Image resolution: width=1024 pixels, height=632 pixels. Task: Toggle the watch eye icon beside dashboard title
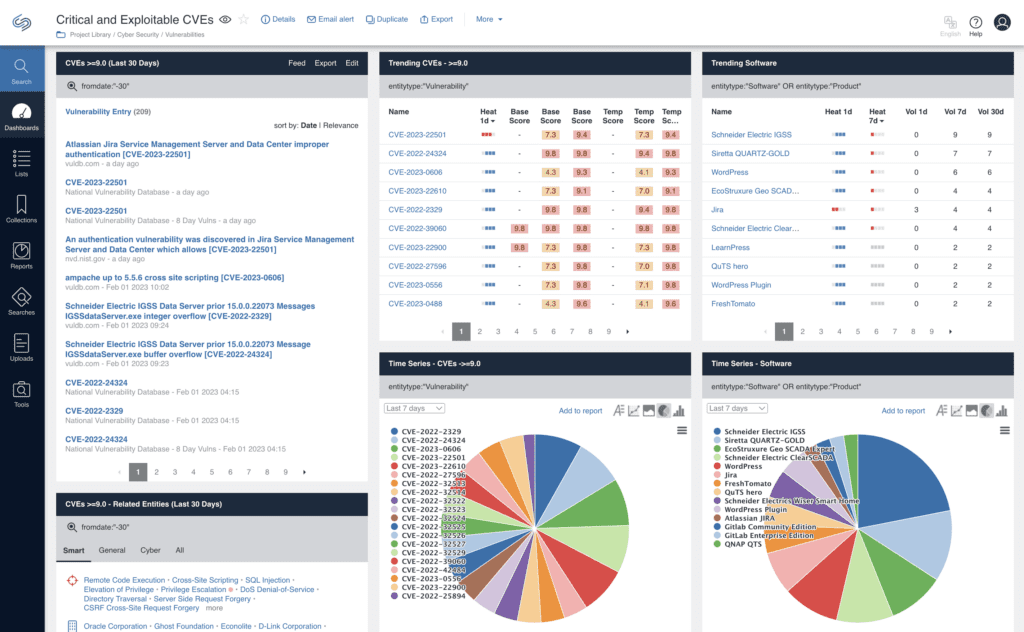pos(225,20)
